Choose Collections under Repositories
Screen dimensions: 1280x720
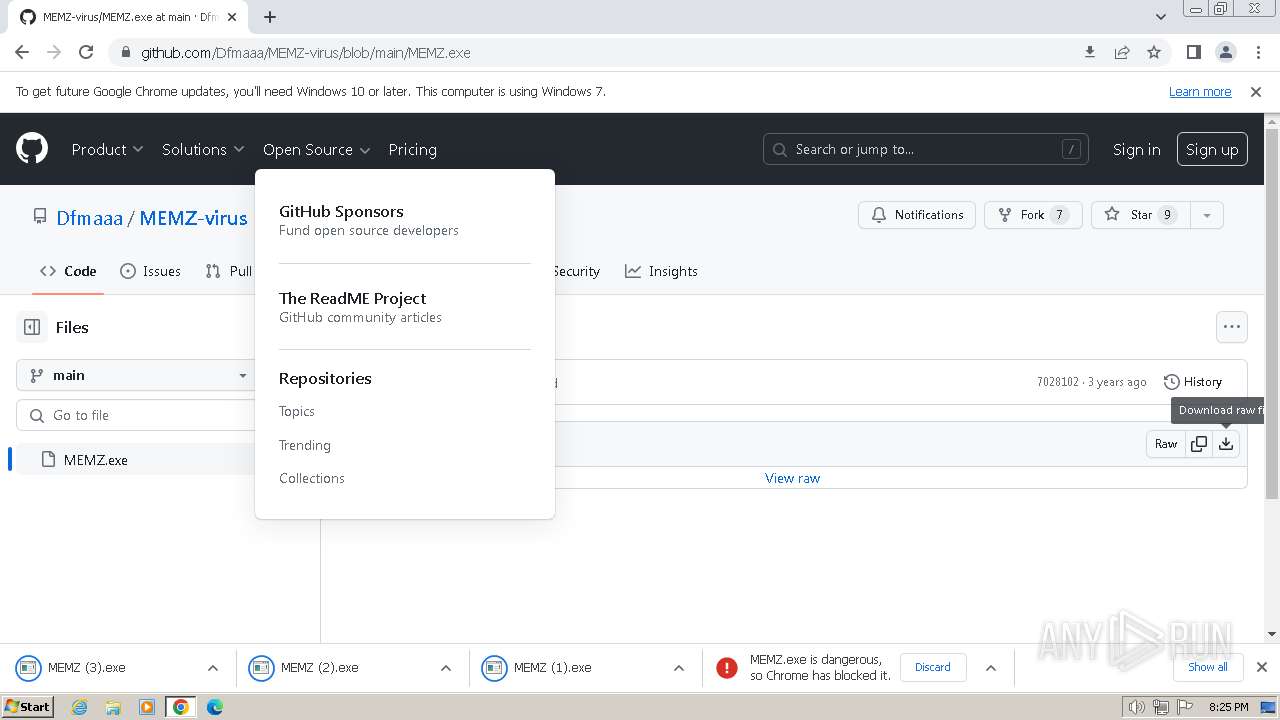(312, 478)
